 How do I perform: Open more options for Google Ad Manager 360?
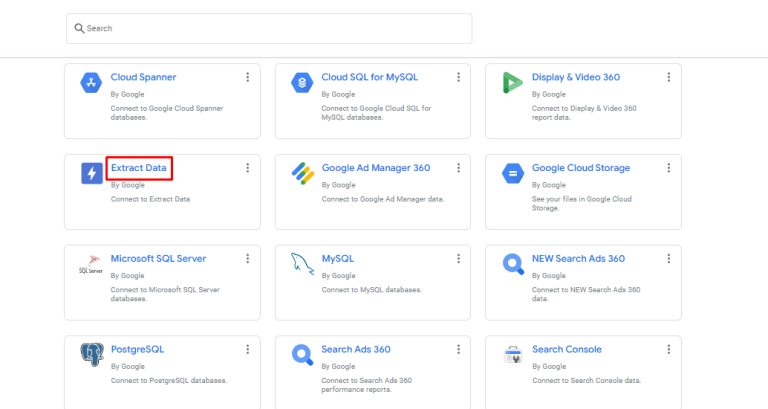[458, 168]
